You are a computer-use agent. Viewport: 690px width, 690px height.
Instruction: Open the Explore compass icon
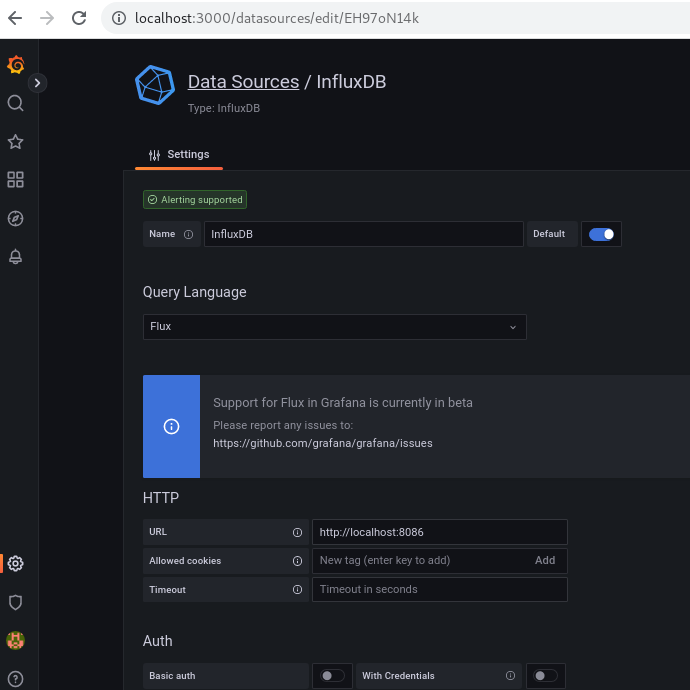[15, 218]
